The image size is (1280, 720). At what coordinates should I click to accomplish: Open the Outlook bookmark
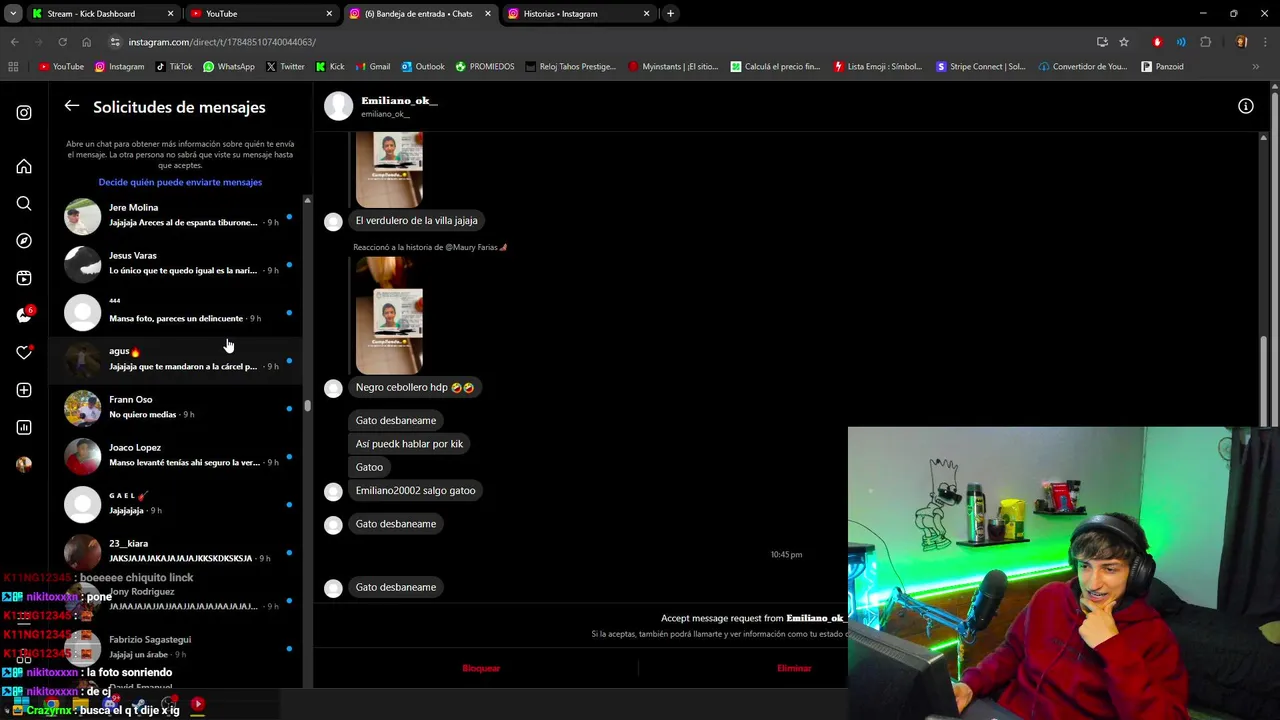coord(423,67)
